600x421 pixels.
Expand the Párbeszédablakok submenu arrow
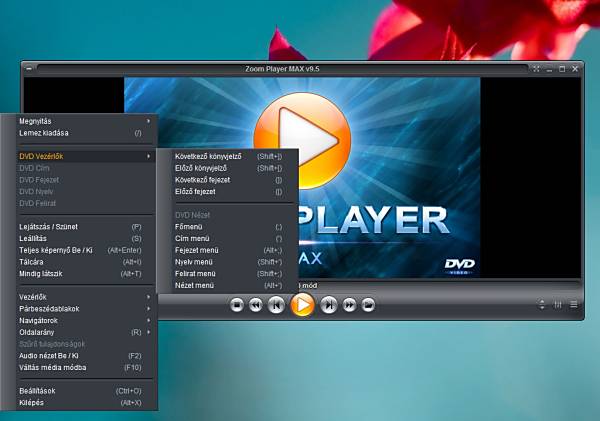coord(148,308)
